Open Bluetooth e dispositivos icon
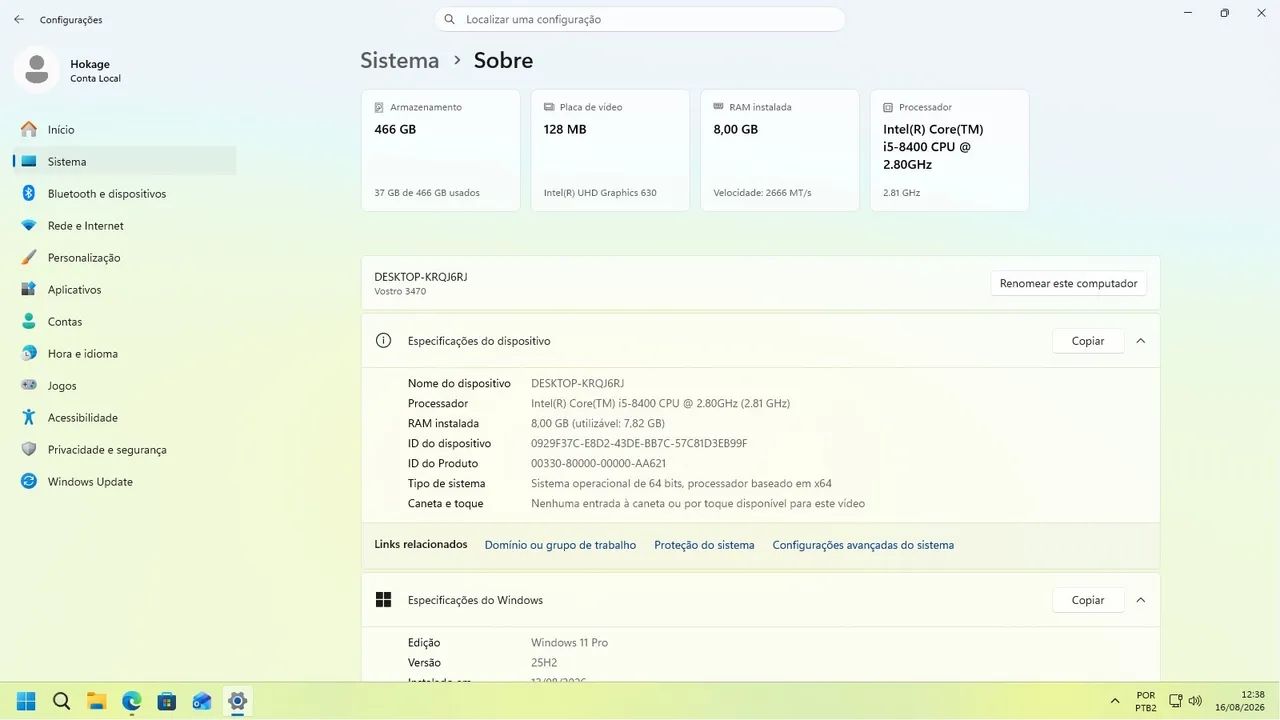1280x720 pixels. click(x=29, y=193)
